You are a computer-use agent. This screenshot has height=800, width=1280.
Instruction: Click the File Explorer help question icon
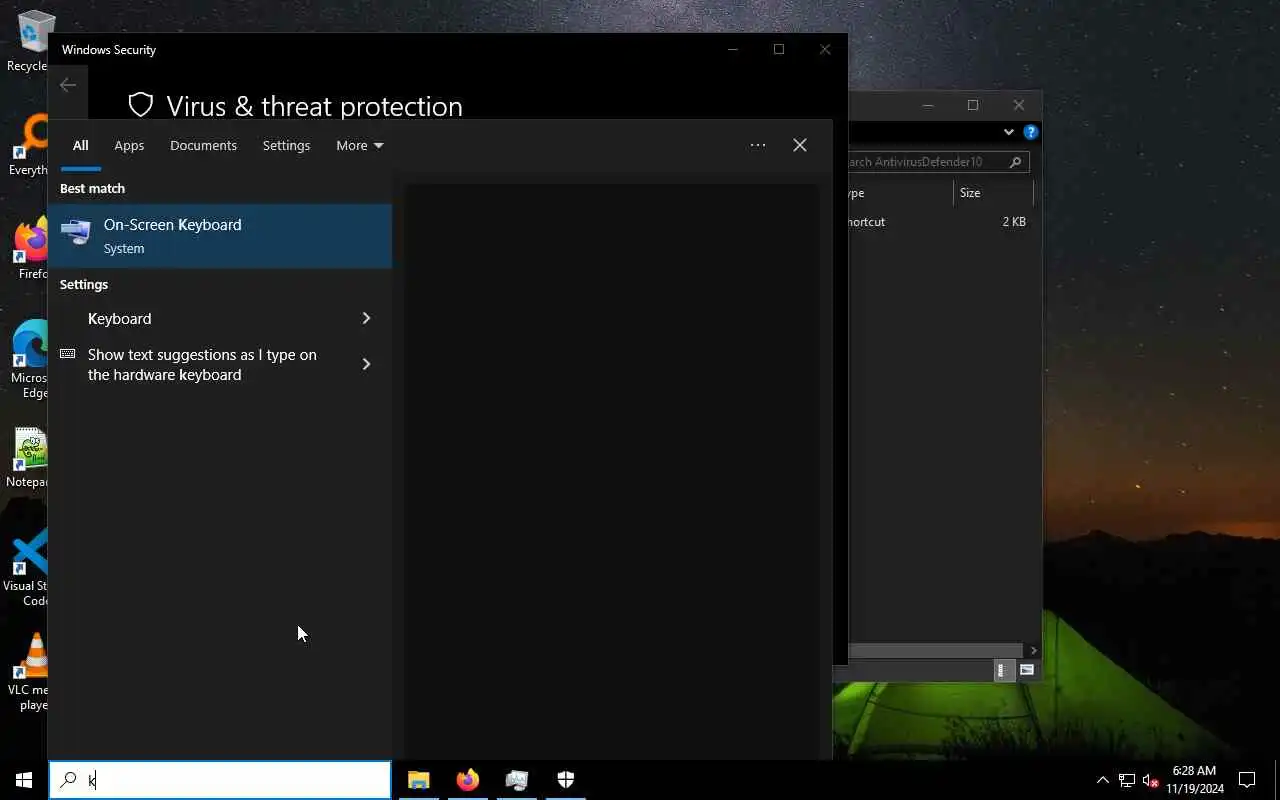pos(1031,132)
